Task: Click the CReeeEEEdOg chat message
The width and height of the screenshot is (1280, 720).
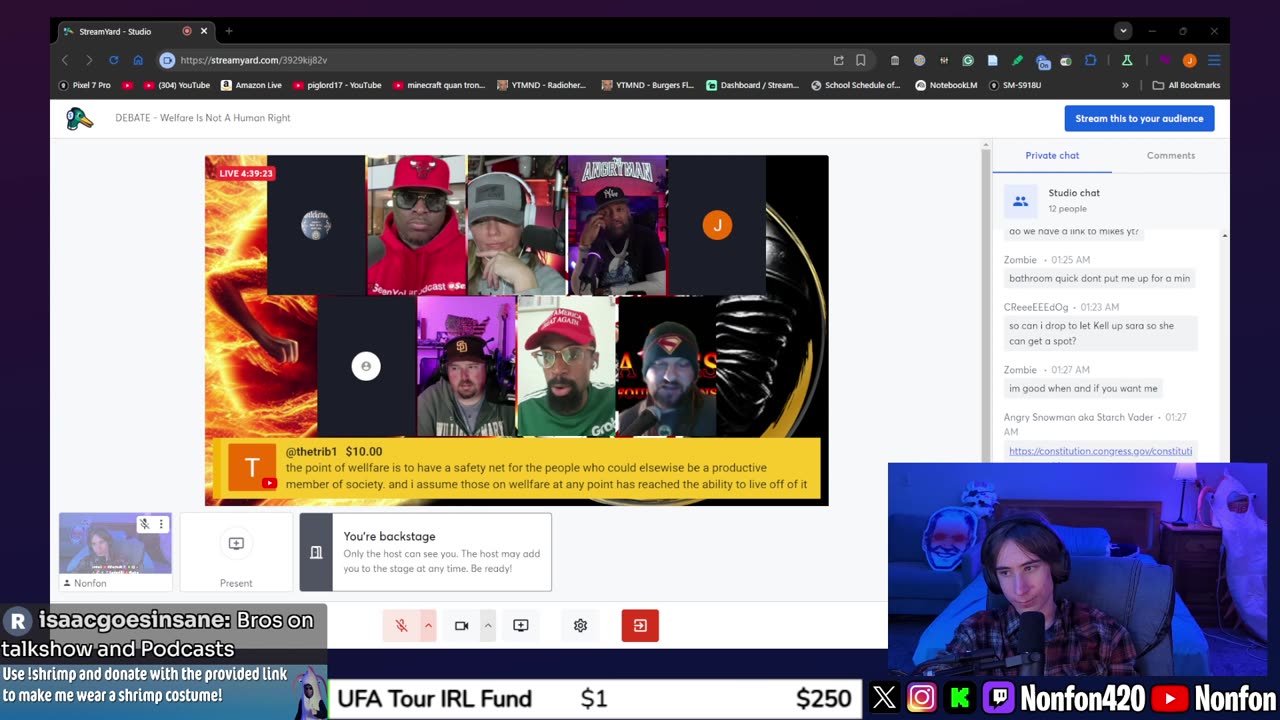Action: coord(1100,333)
